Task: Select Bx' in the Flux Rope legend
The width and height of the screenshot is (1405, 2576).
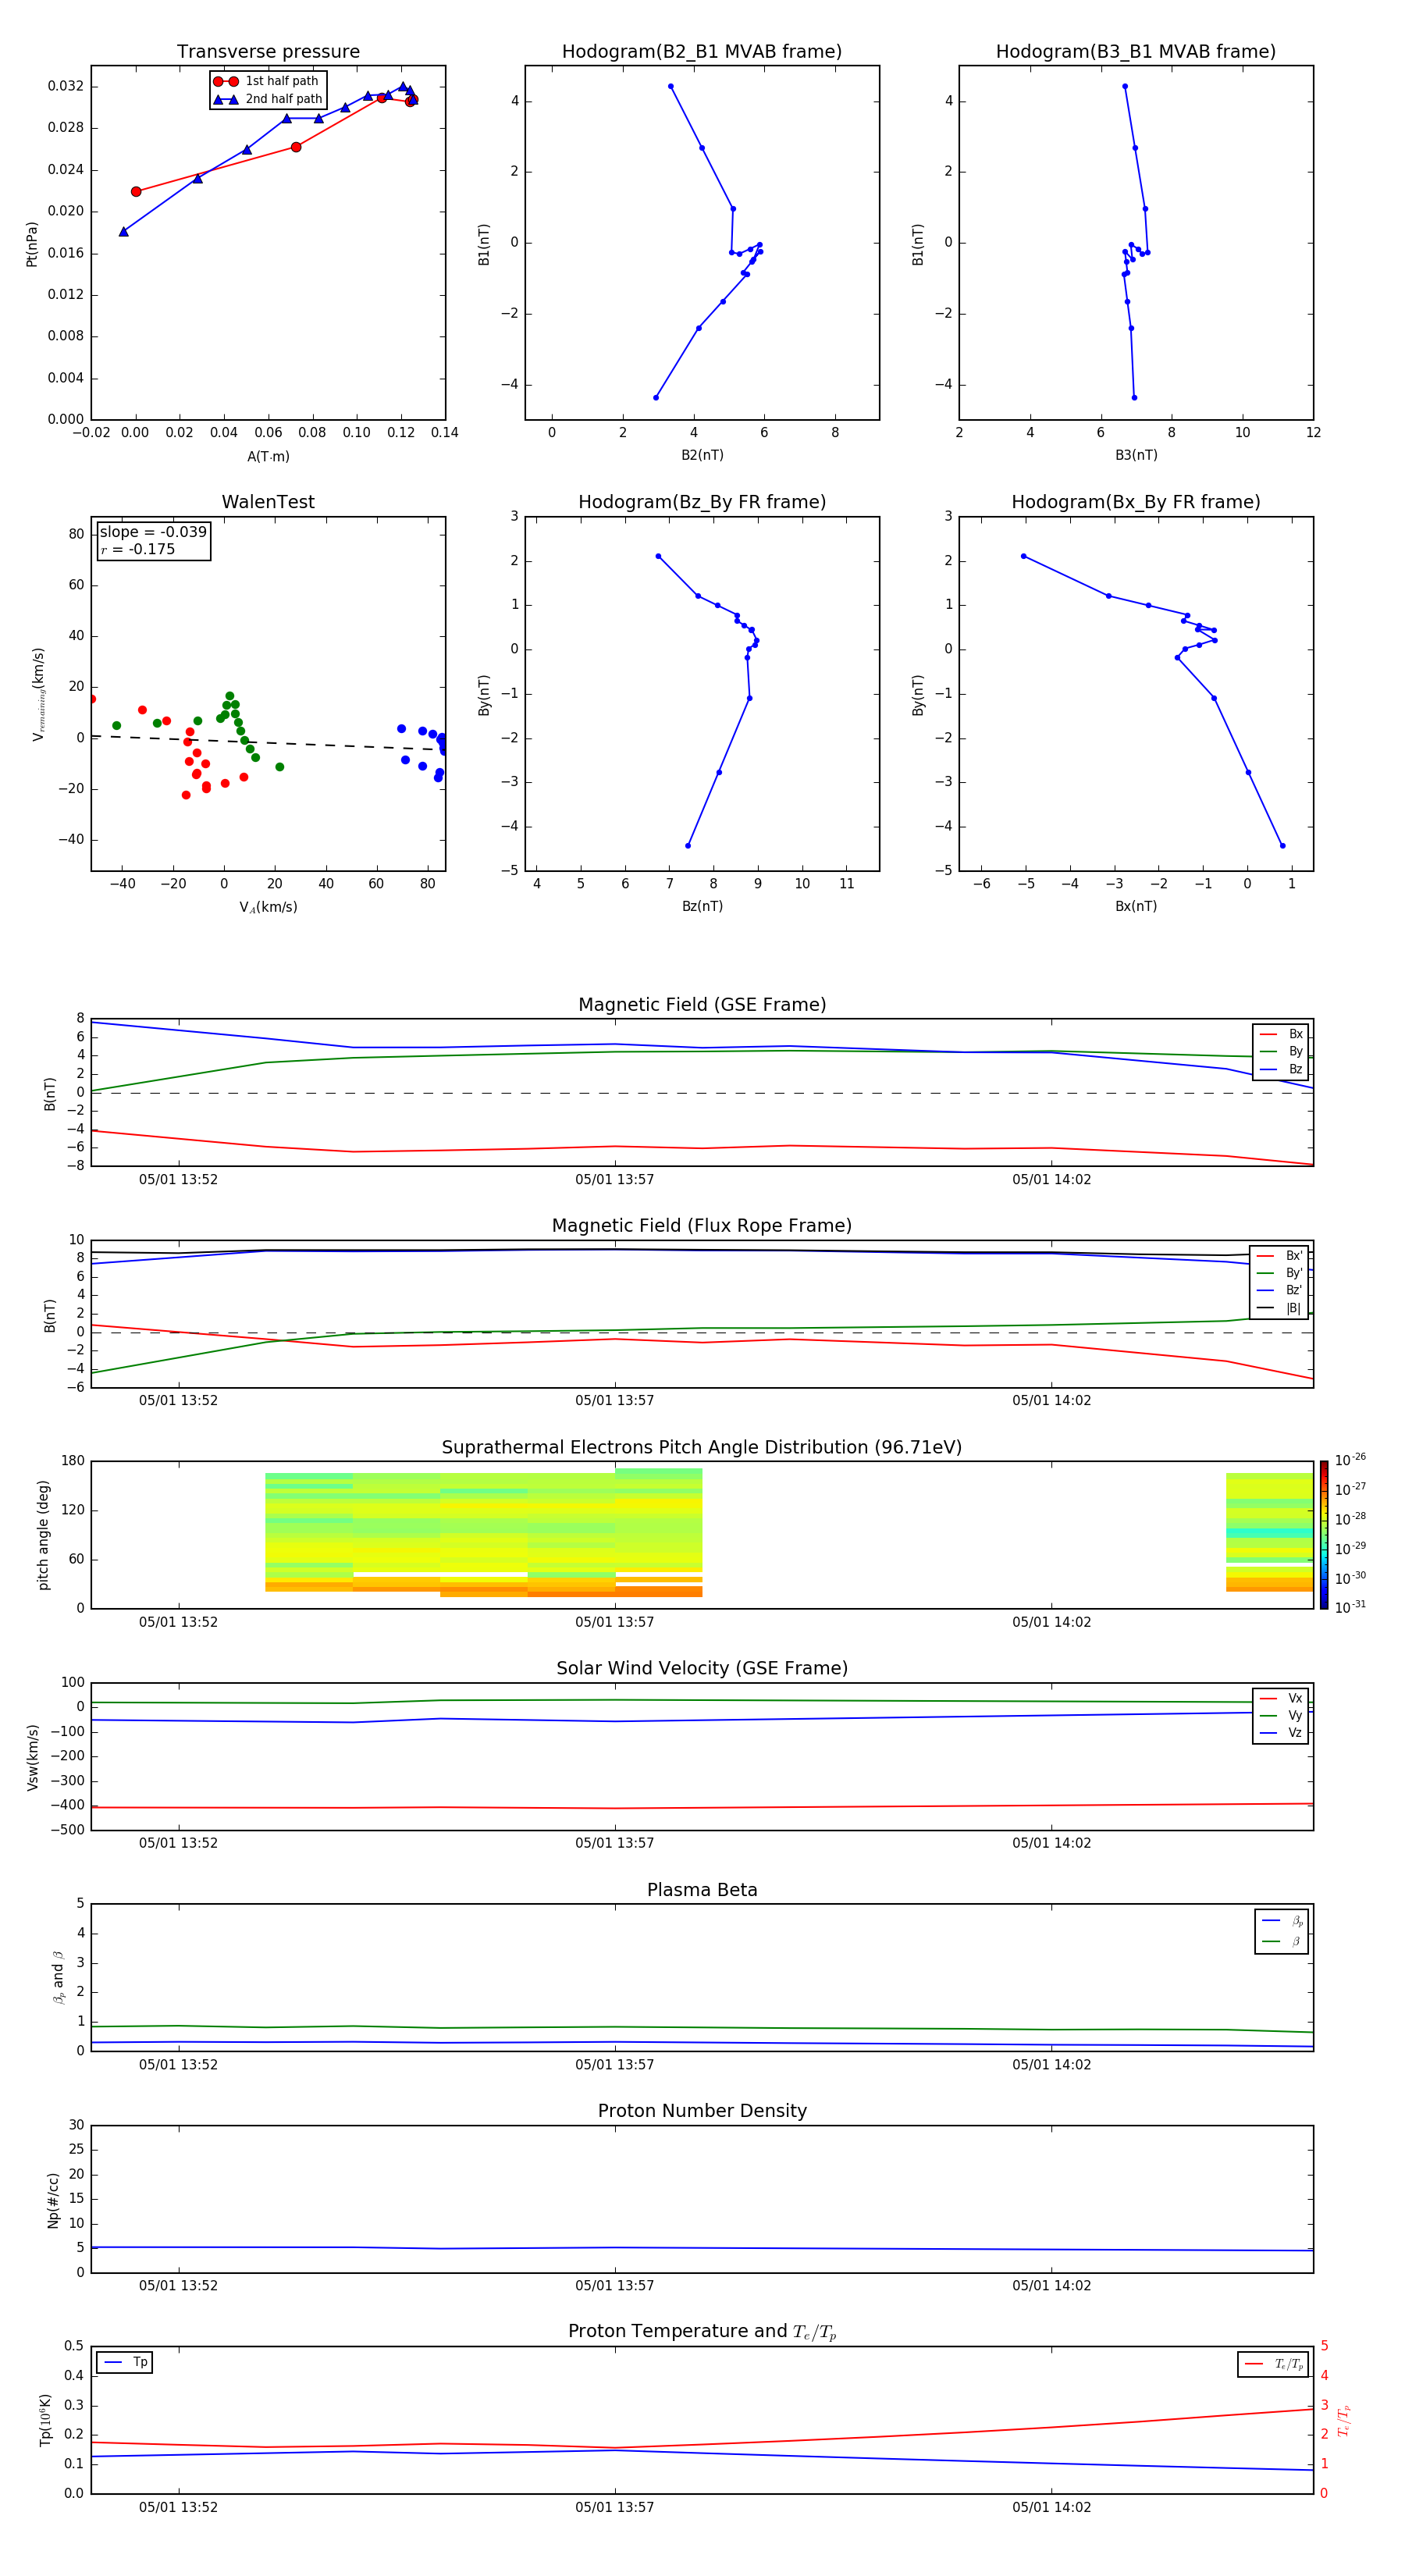Action: point(1280,1255)
